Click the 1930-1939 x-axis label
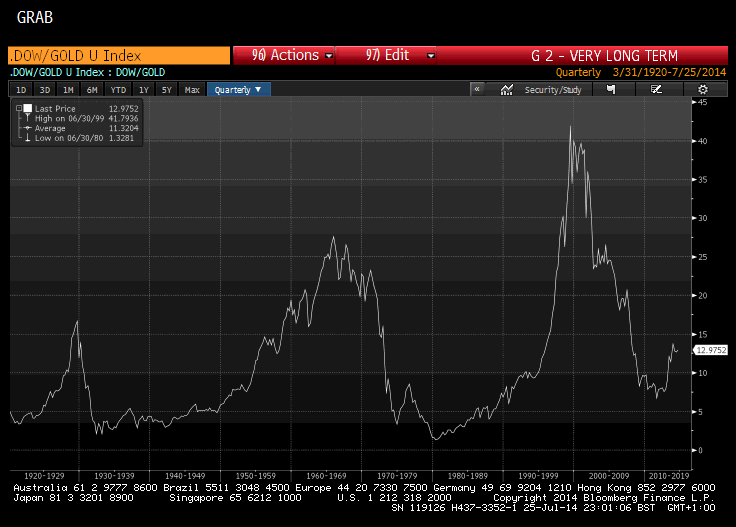Viewport: 736px width, 527px height. coord(114,475)
